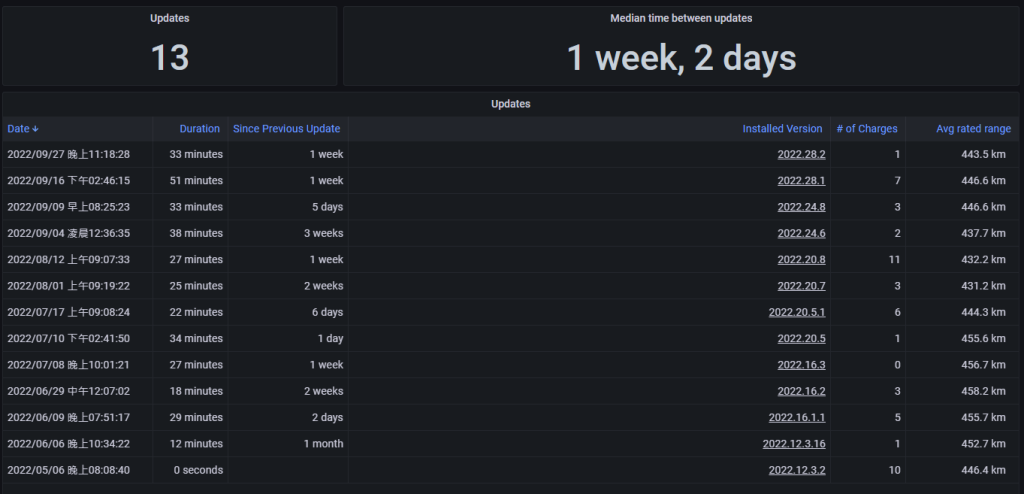Sort by Since Previous Update column
Screen dimensions: 1024x494
pos(286,129)
